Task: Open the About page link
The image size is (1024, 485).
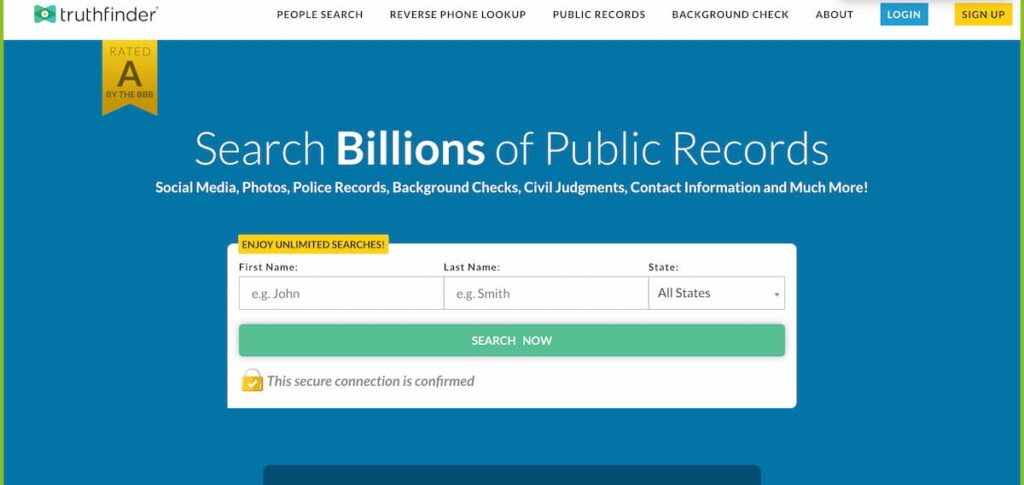Action: (x=835, y=14)
